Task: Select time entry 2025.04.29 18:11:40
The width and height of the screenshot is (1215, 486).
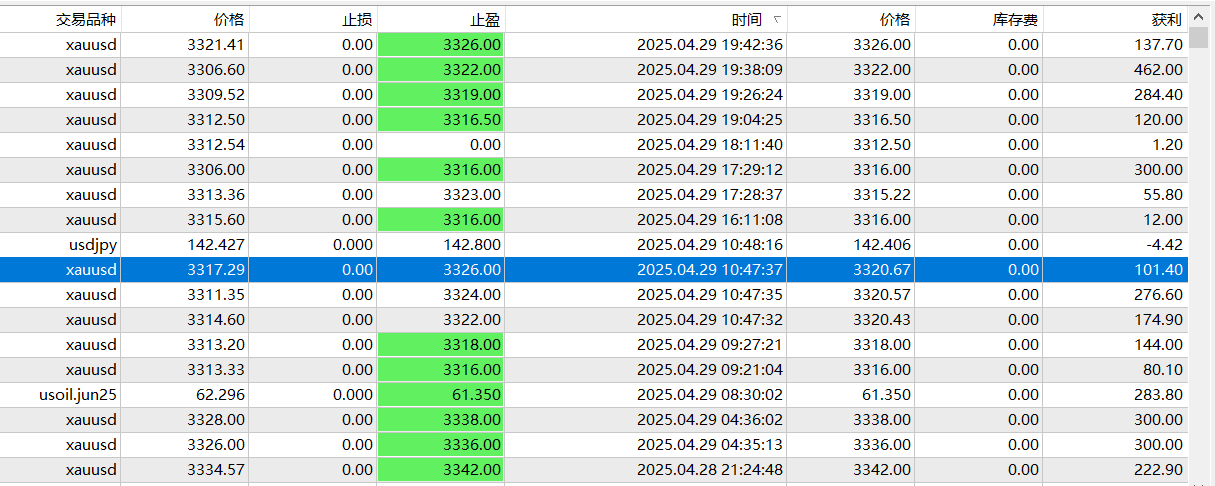Action: (x=710, y=144)
